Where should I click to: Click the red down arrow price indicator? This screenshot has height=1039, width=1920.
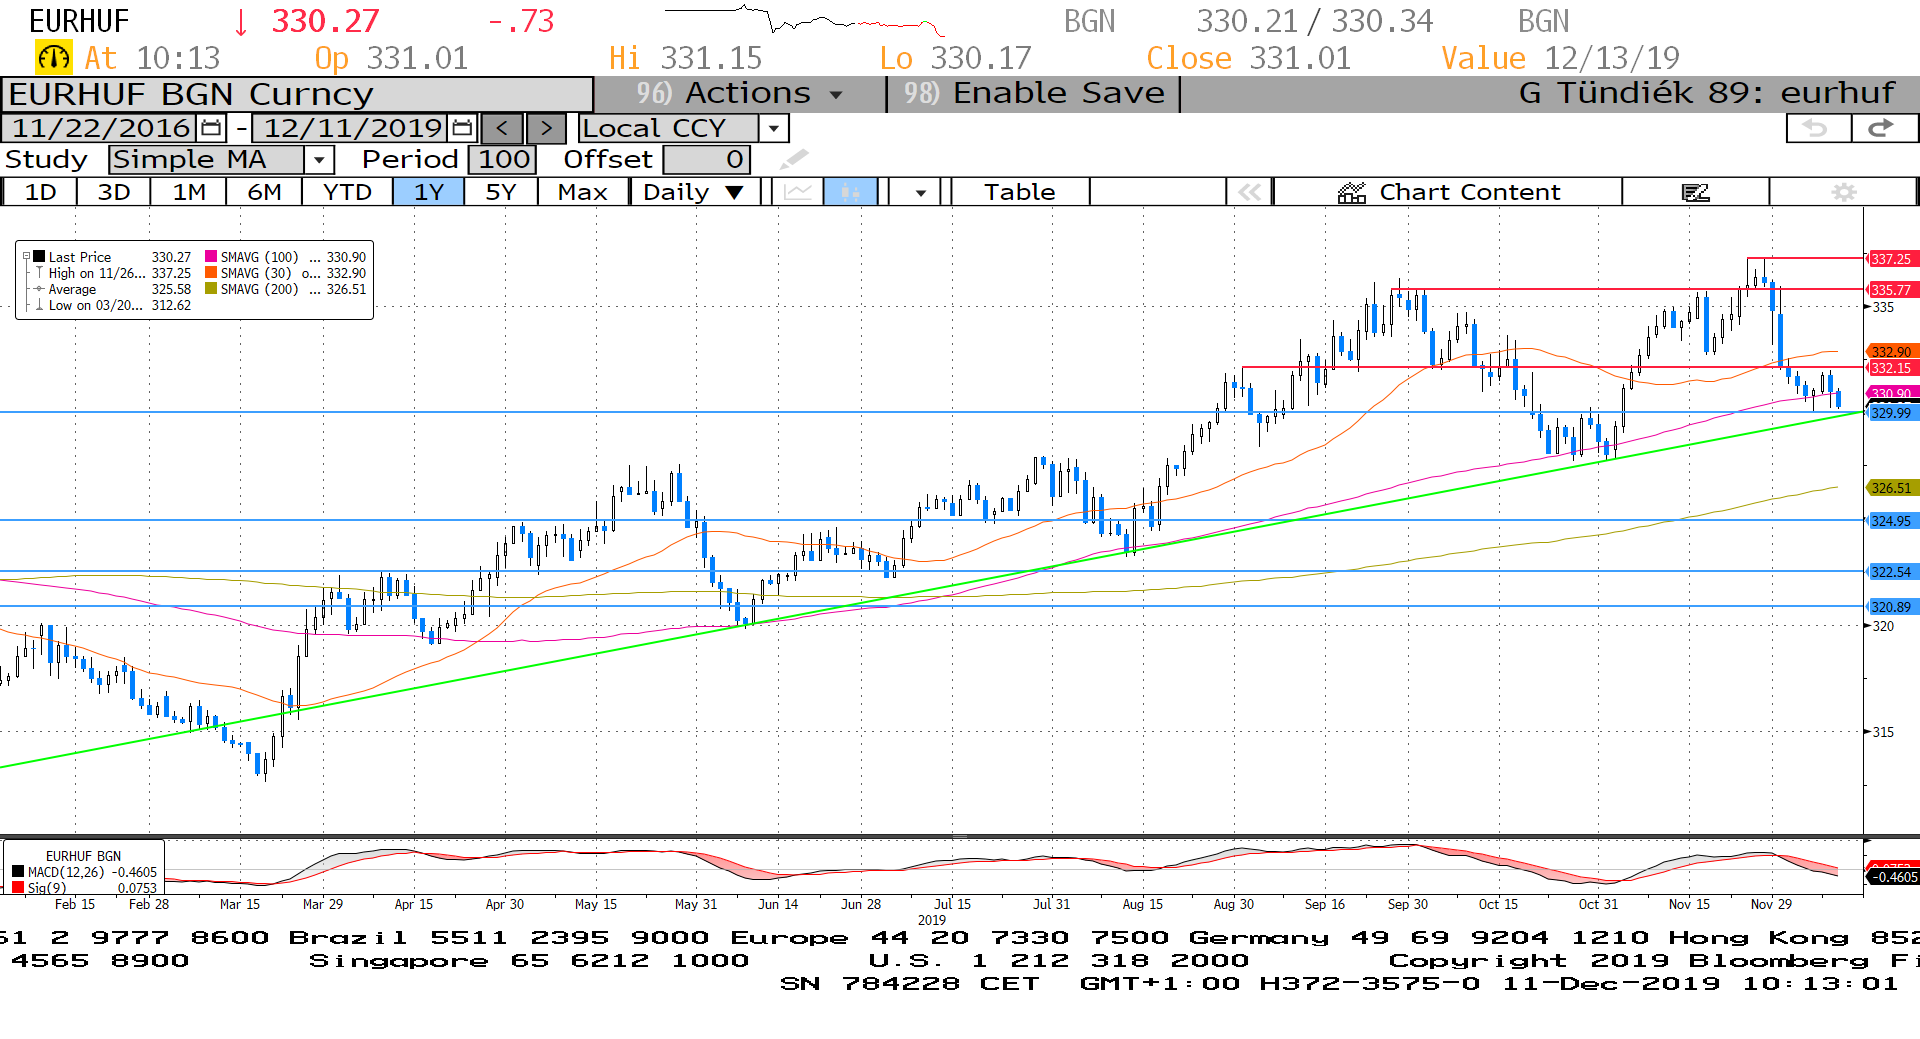tap(240, 22)
